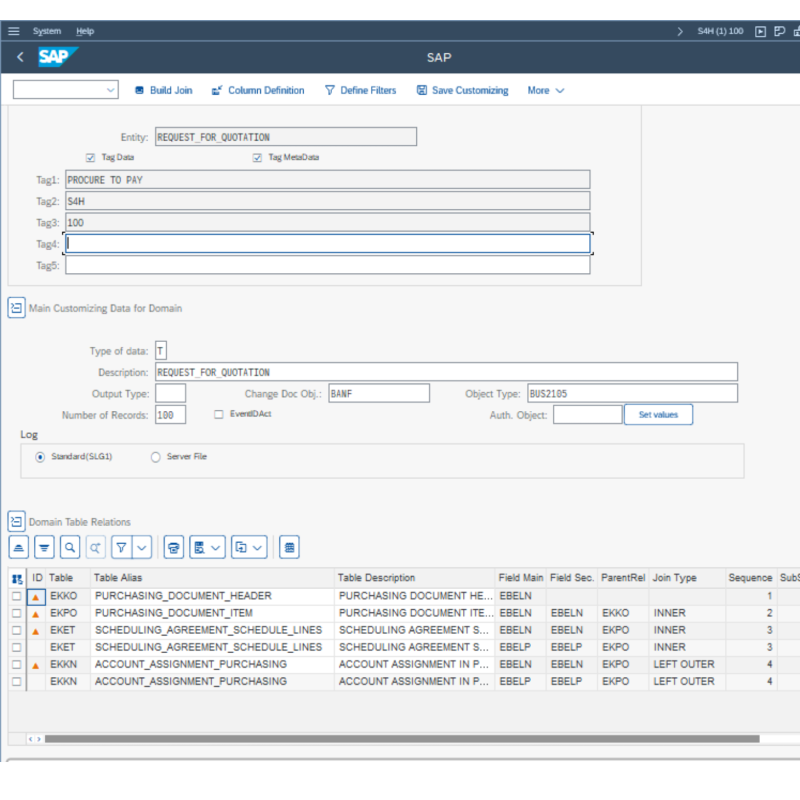The image size is (800, 800).
Task: Uncheck the Tag MetaData checkbox
Action: click(x=257, y=157)
